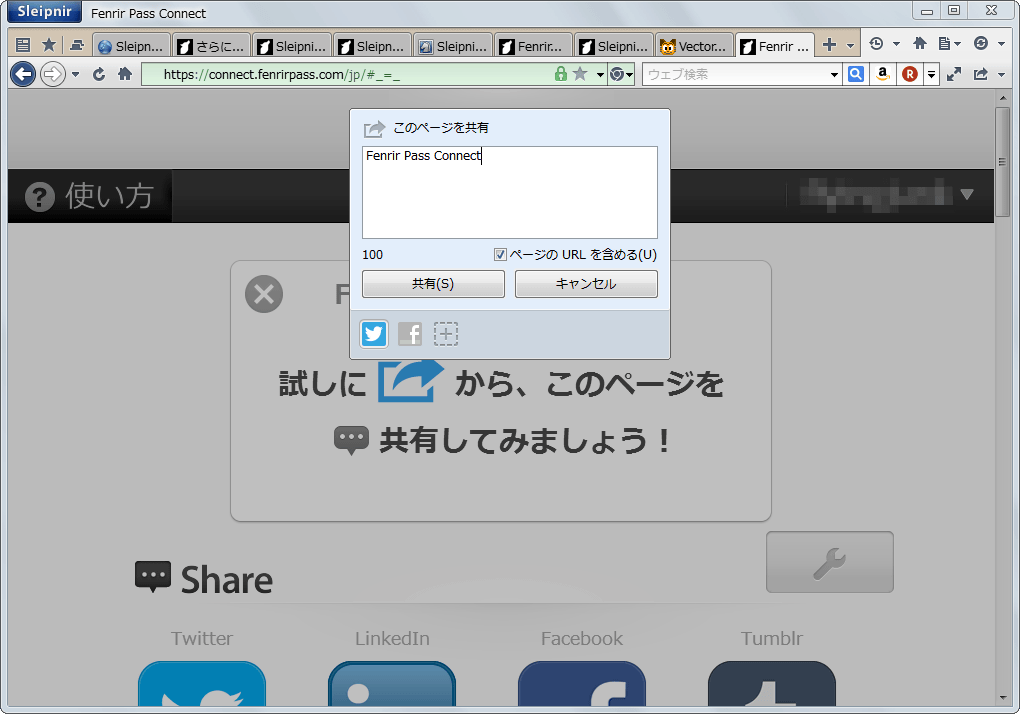Image resolution: width=1020 pixels, height=714 pixels.
Task: Close the tutorial card with X icon
Action: (264, 294)
